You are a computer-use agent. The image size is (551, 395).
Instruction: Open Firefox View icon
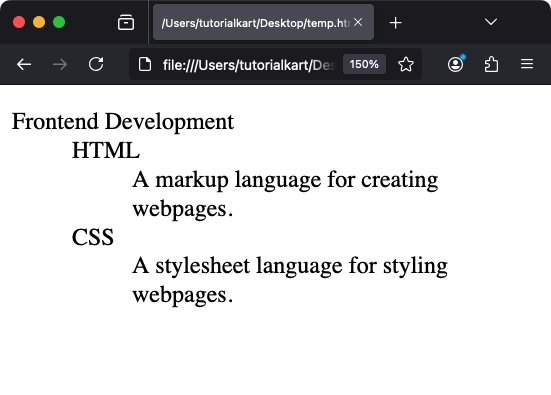coord(126,22)
